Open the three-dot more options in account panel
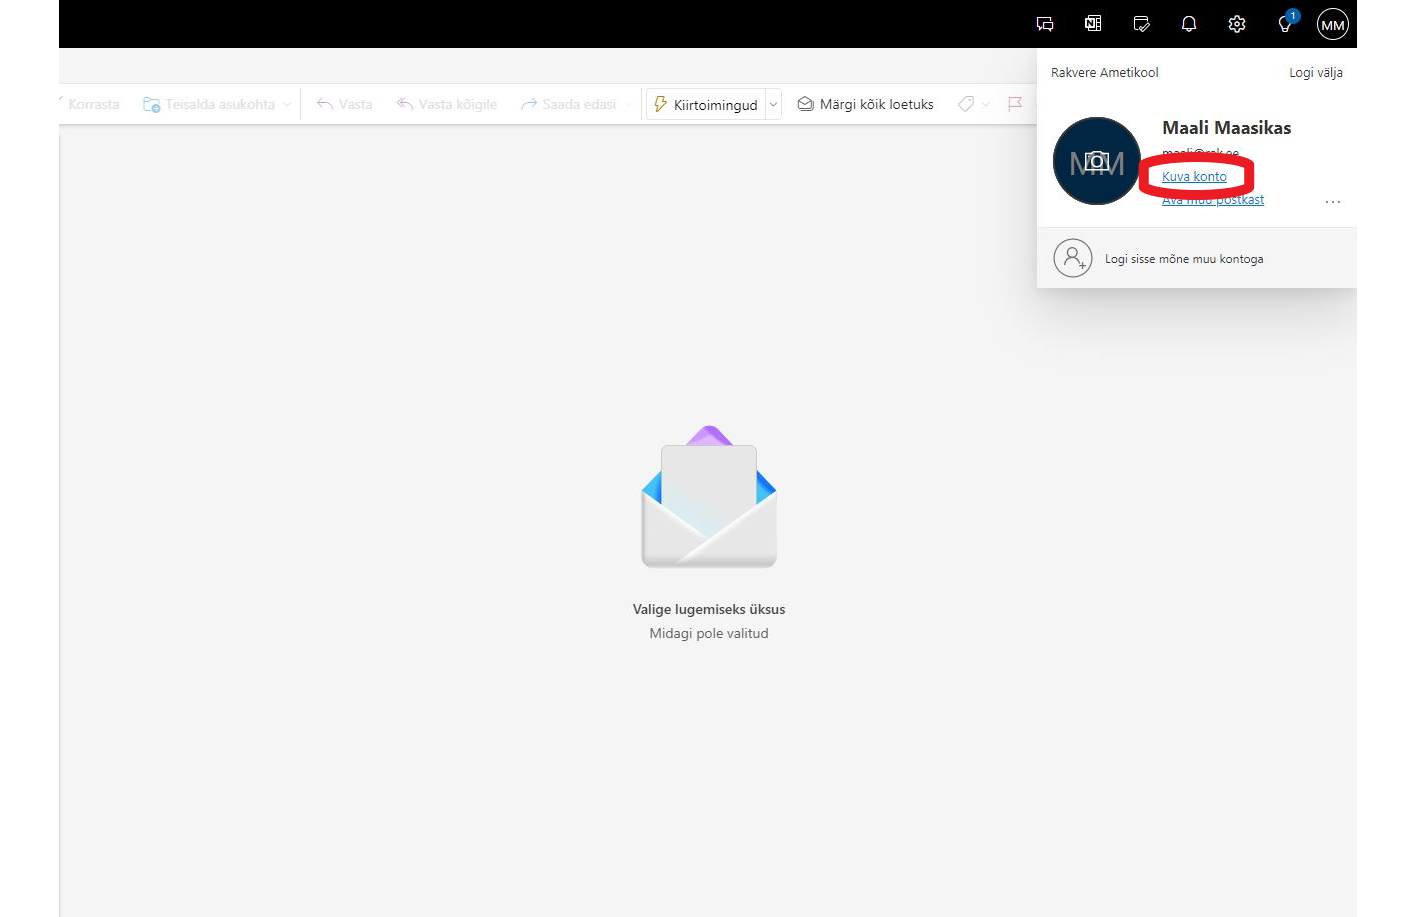The image size is (1416, 917). tap(1332, 202)
